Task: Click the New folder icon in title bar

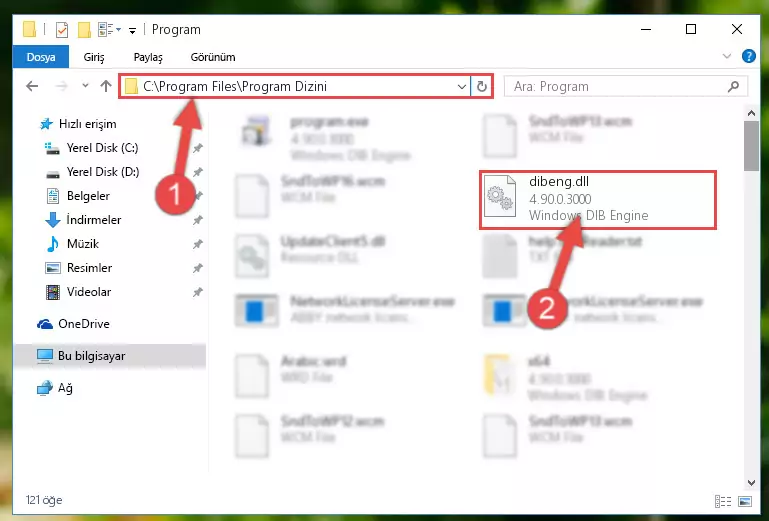Action: 84,30
